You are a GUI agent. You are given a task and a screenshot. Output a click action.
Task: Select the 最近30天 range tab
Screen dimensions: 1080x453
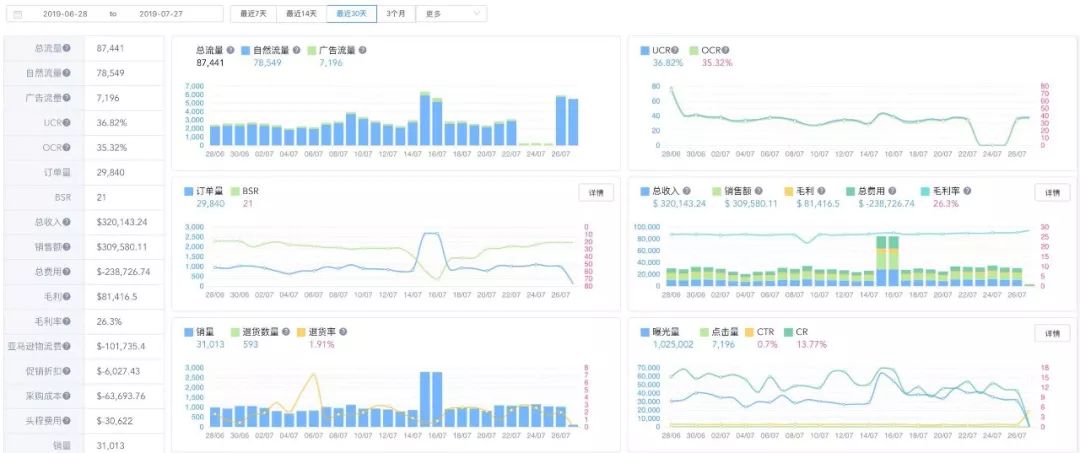(352, 14)
